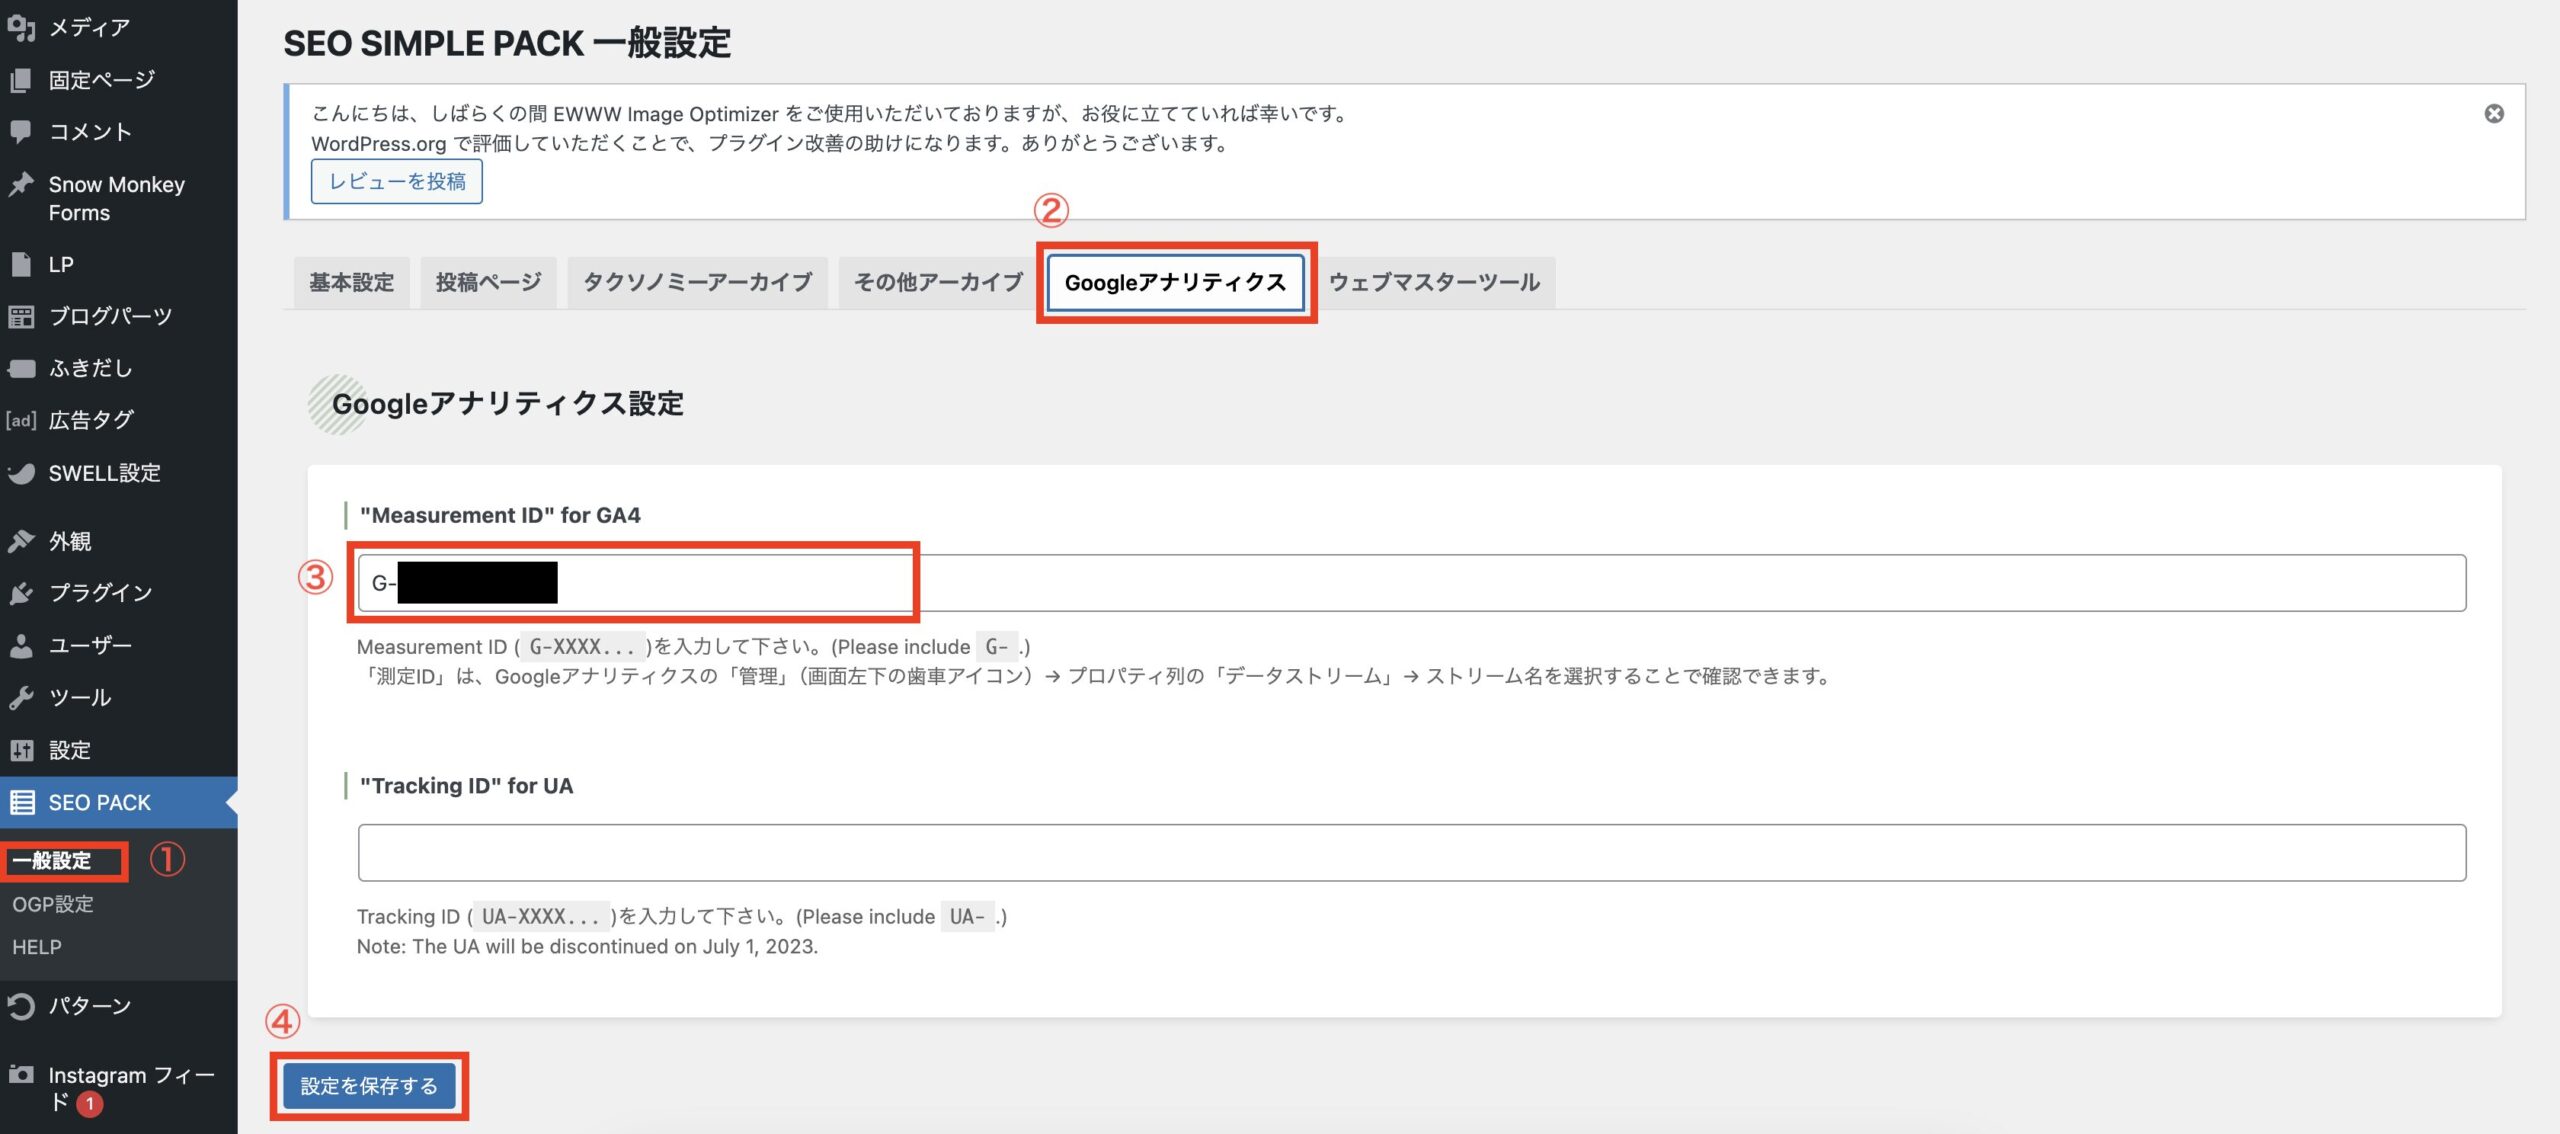The height and width of the screenshot is (1134, 2560).
Task: Click the G-XXXX... code sample text
Action: [581, 647]
